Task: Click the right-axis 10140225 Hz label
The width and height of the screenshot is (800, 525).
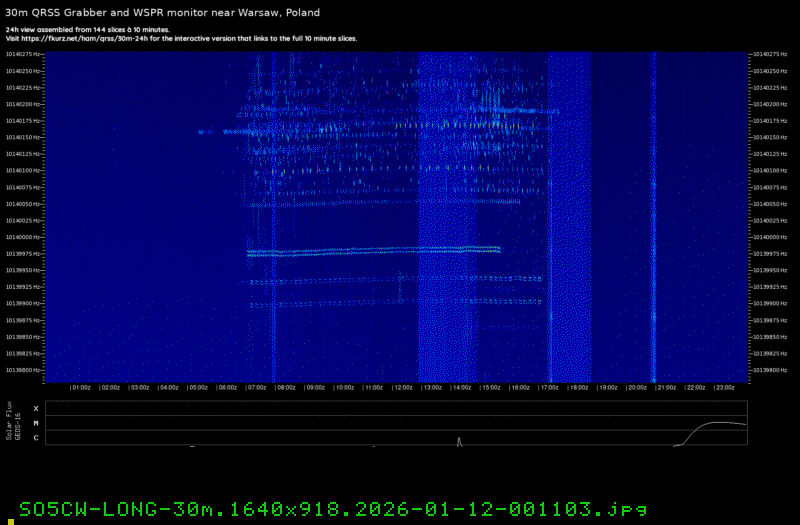Action: pos(770,87)
